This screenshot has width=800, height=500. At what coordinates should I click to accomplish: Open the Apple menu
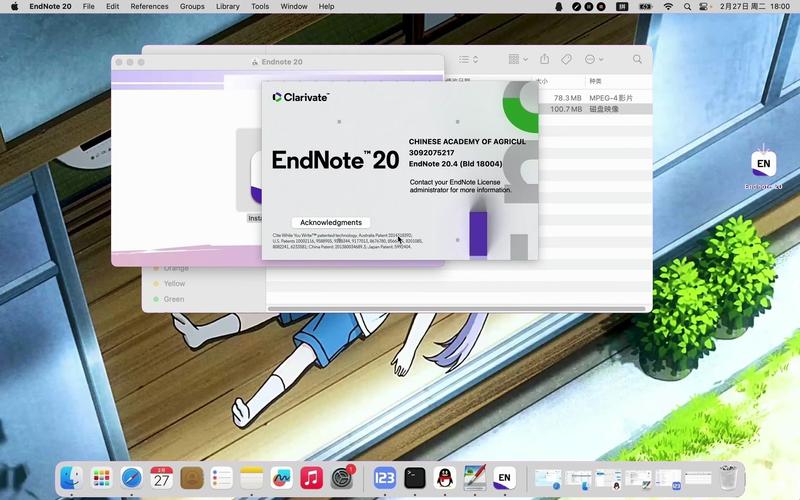pyautogui.click(x=14, y=7)
